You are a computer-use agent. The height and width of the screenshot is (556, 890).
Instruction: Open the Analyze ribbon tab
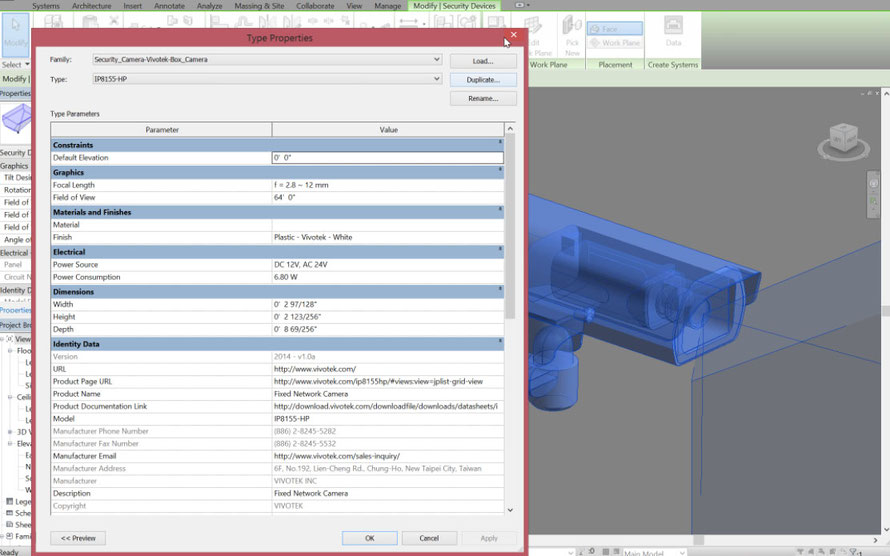point(209,6)
